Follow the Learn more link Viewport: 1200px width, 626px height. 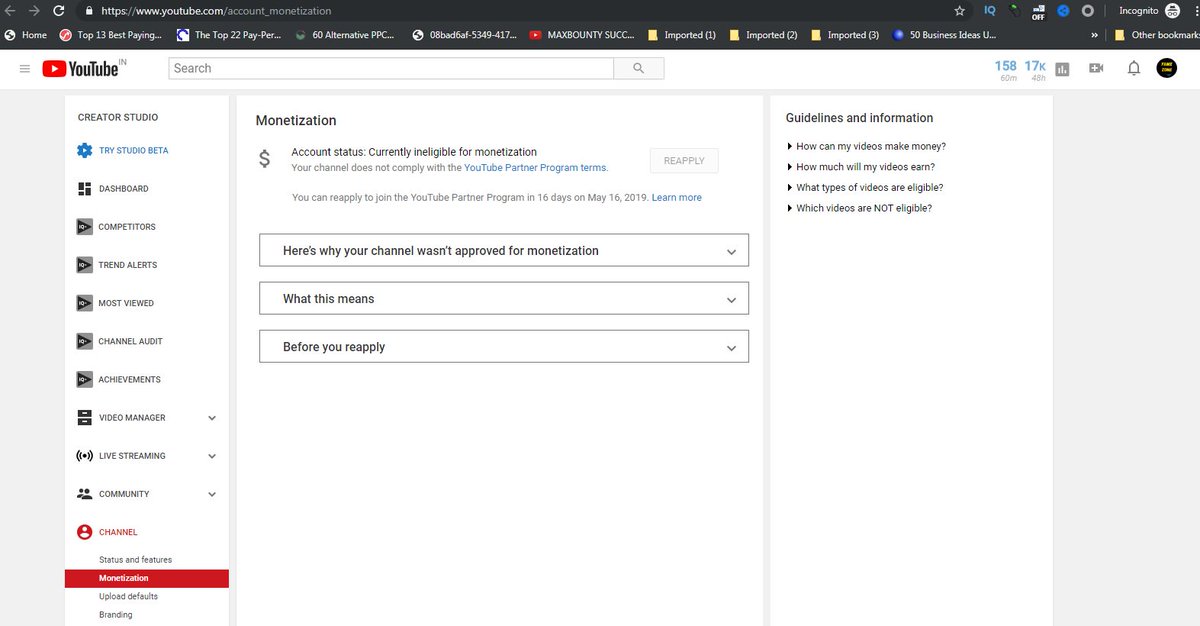677,198
